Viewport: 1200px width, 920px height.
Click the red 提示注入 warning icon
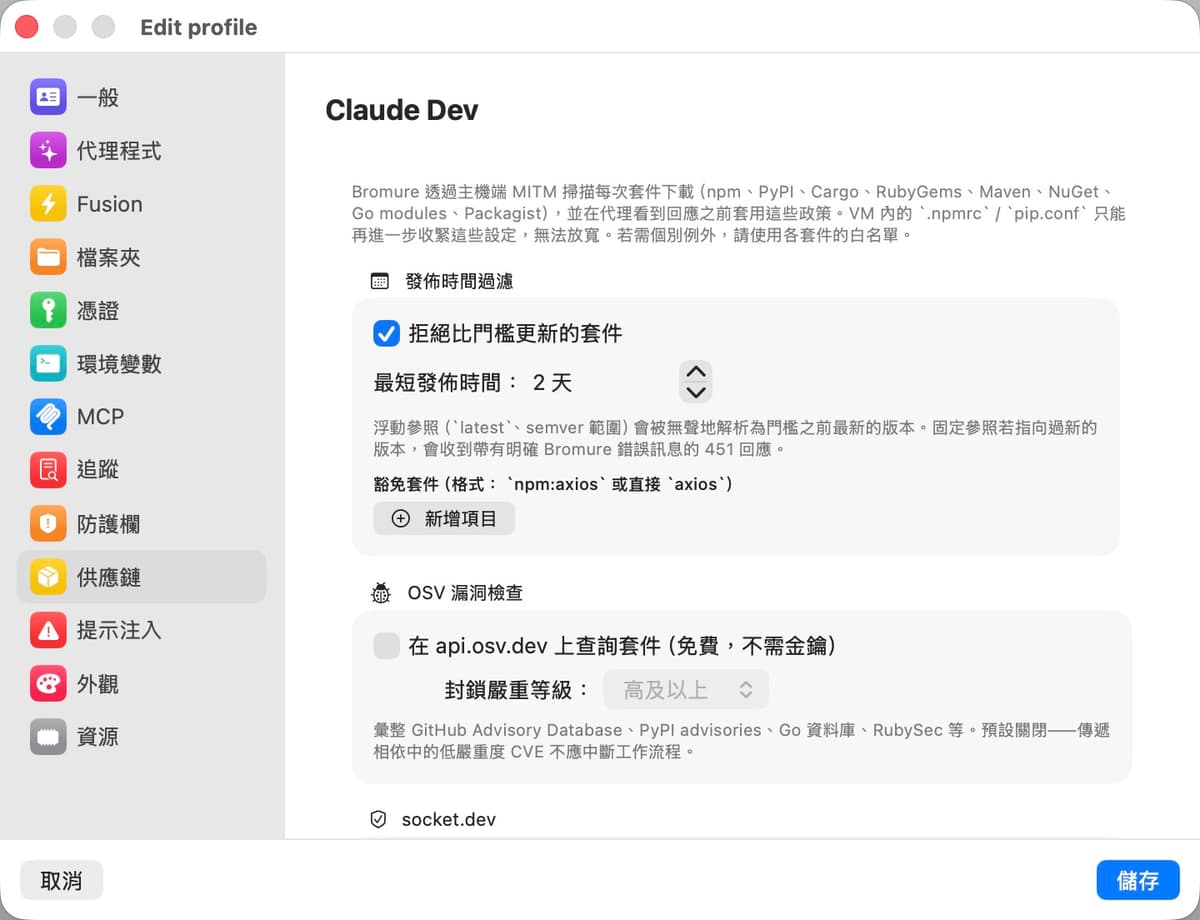pyautogui.click(x=48, y=630)
